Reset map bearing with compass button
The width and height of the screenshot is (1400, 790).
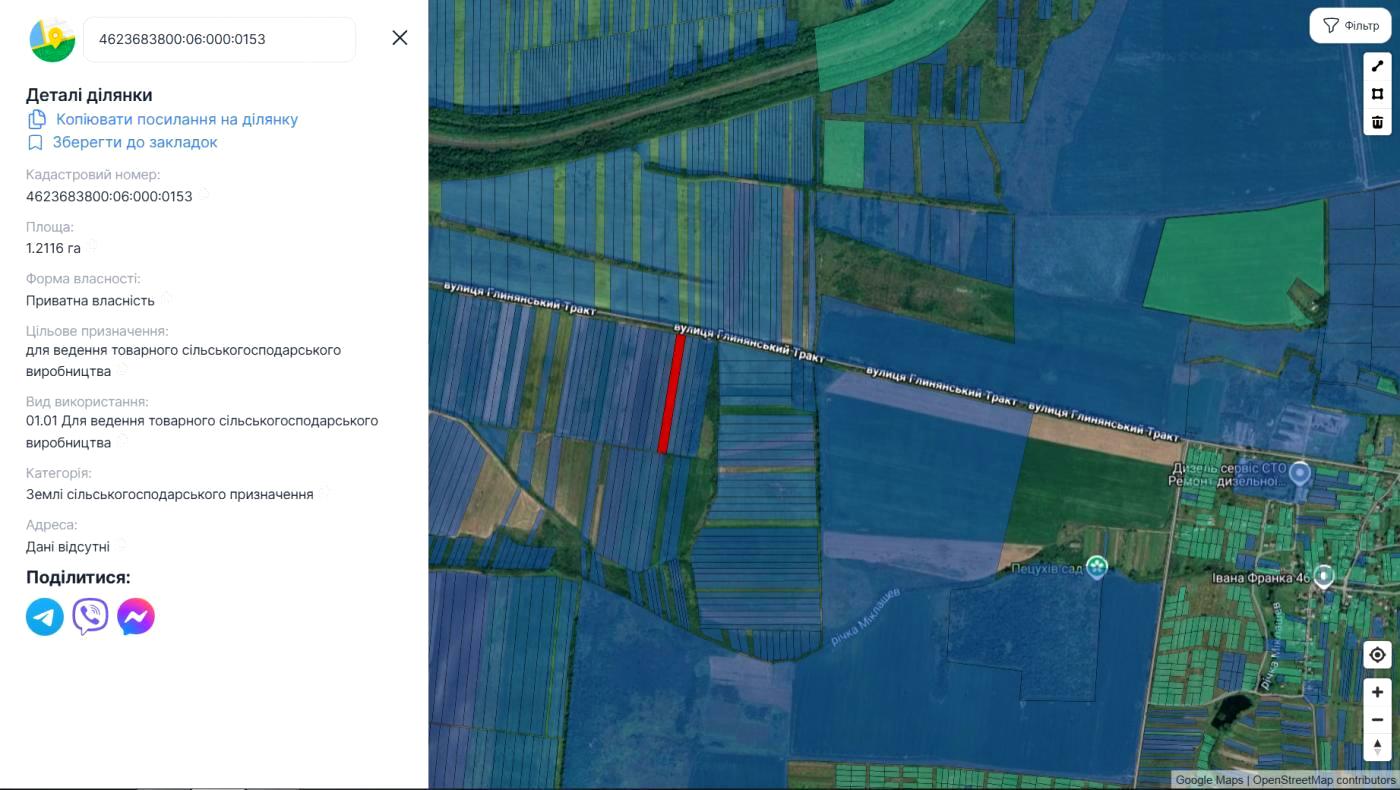1377,746
